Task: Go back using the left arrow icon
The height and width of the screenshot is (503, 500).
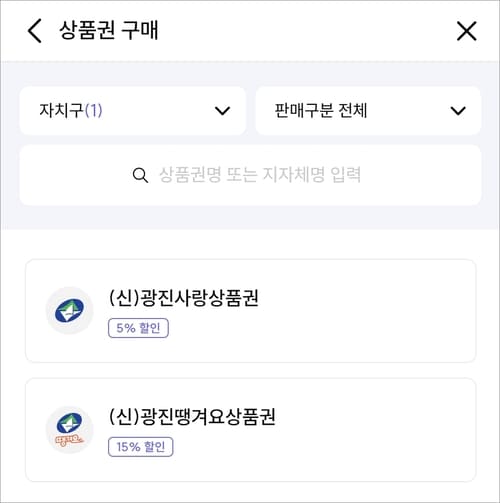Action: [x=35, y=31]
